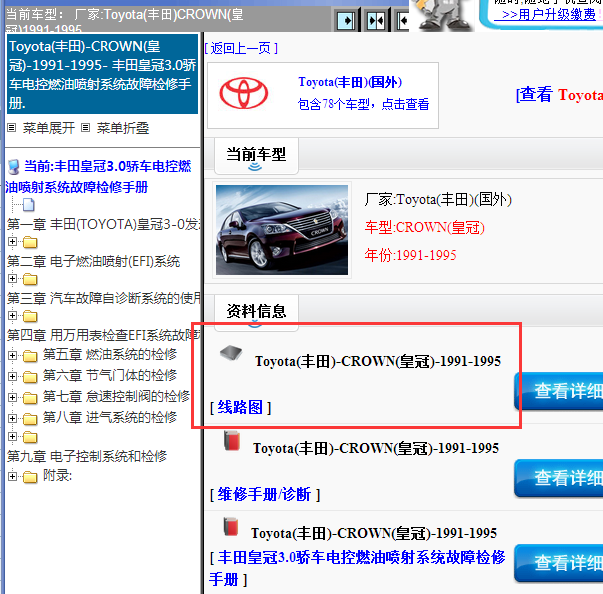Expand 第八章 进气系统的检修 tree node

pyautogui.click(x=12, y=418)
